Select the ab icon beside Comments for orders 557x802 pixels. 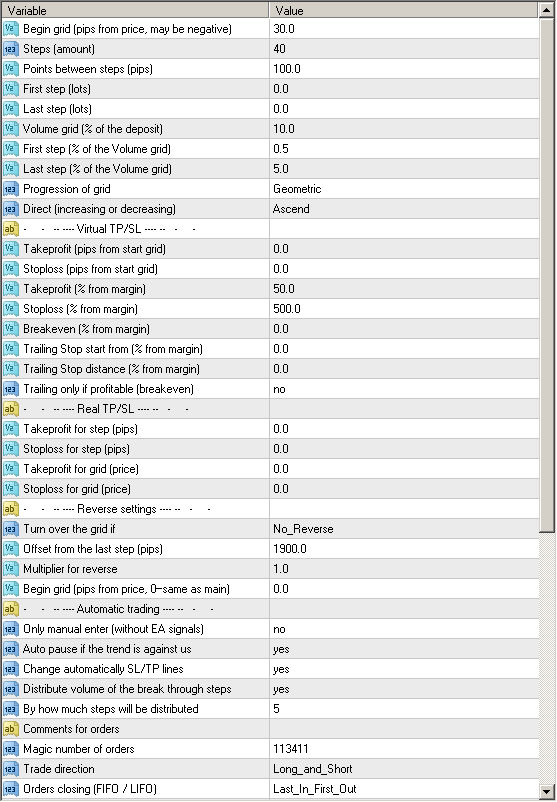[x=11, y=729]
